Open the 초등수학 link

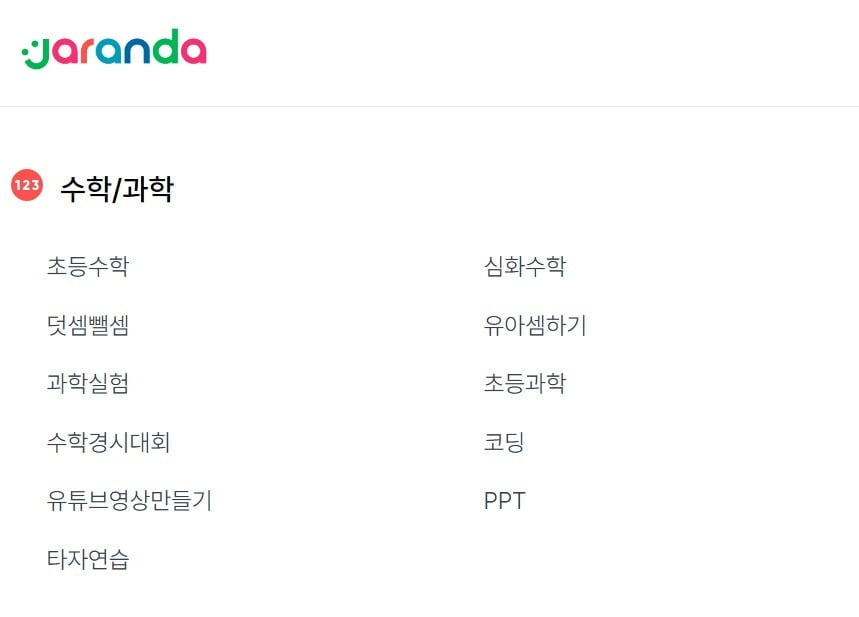(88, 266)
